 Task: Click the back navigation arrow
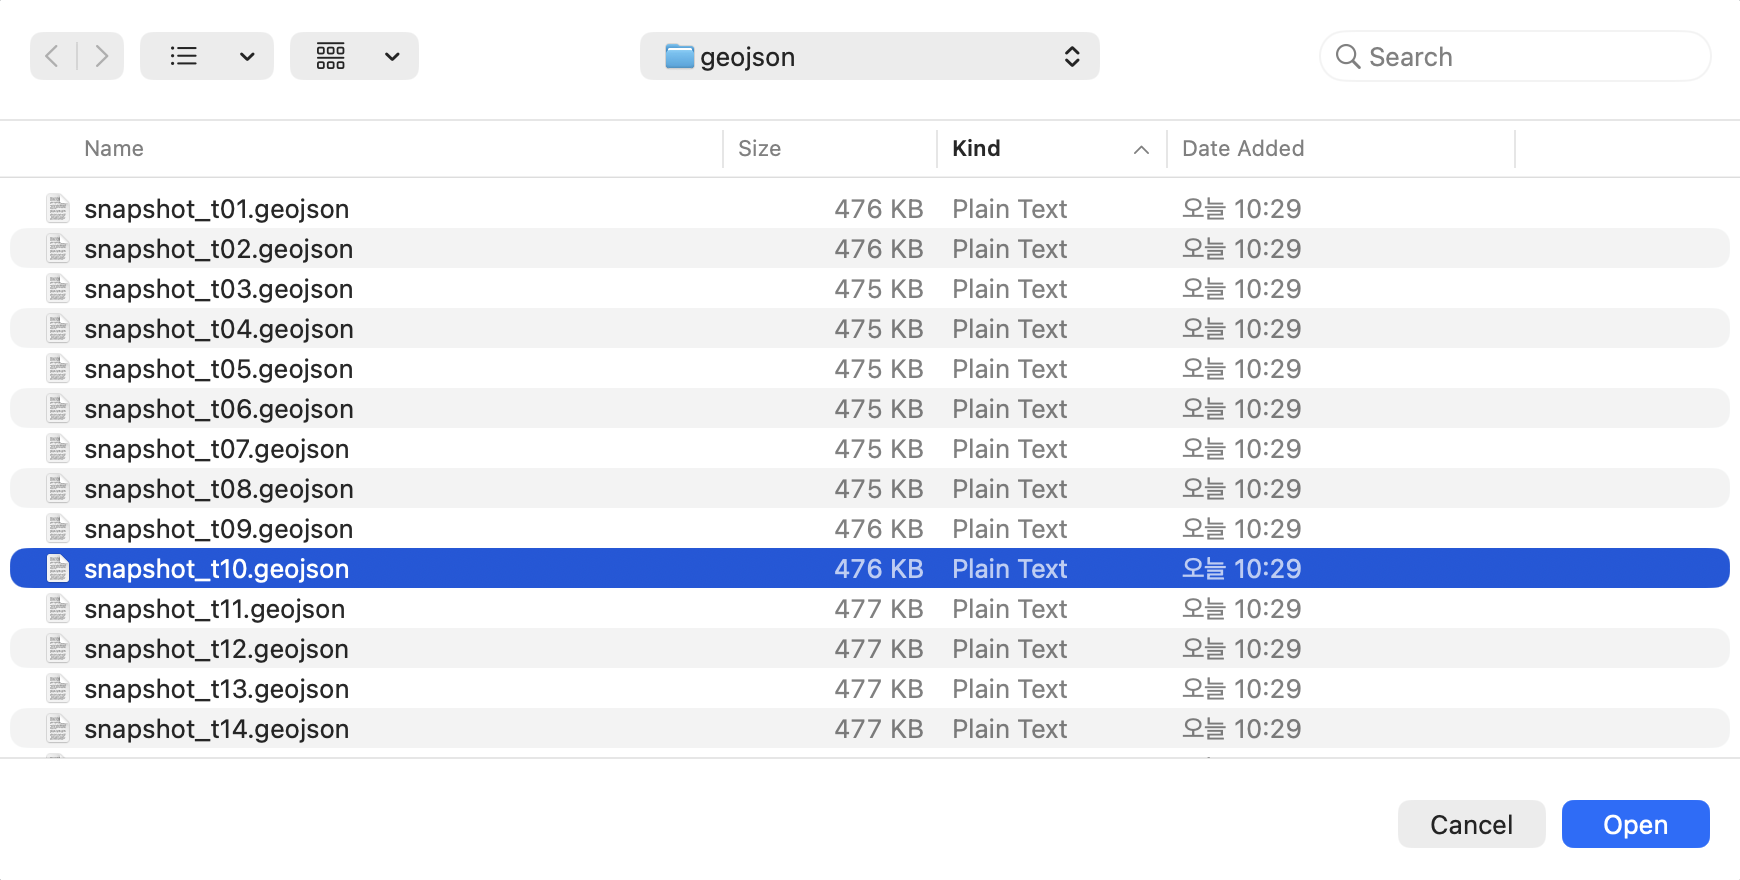[51, 56]
